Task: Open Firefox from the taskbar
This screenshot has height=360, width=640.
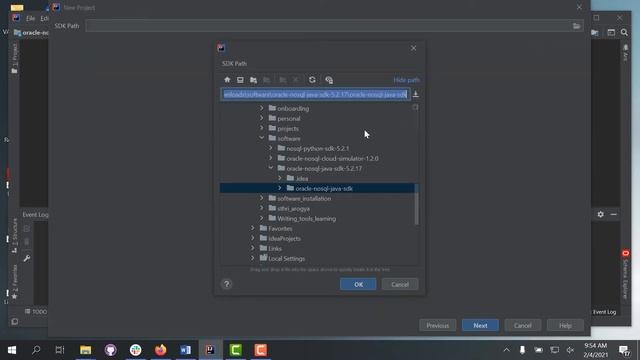Action: [160, 350]
